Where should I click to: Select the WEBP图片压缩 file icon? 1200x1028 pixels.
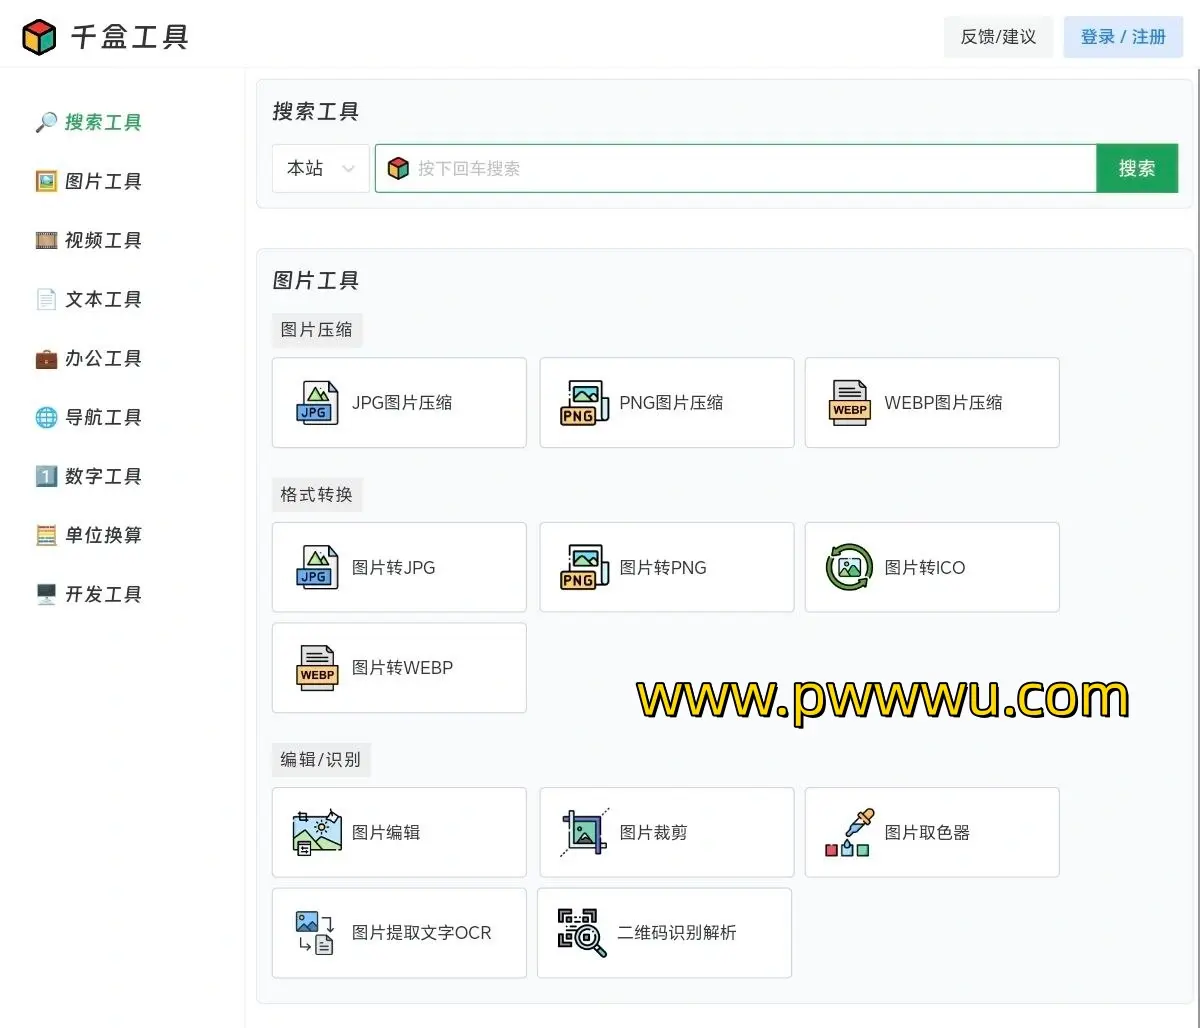(x=850, y=403)
